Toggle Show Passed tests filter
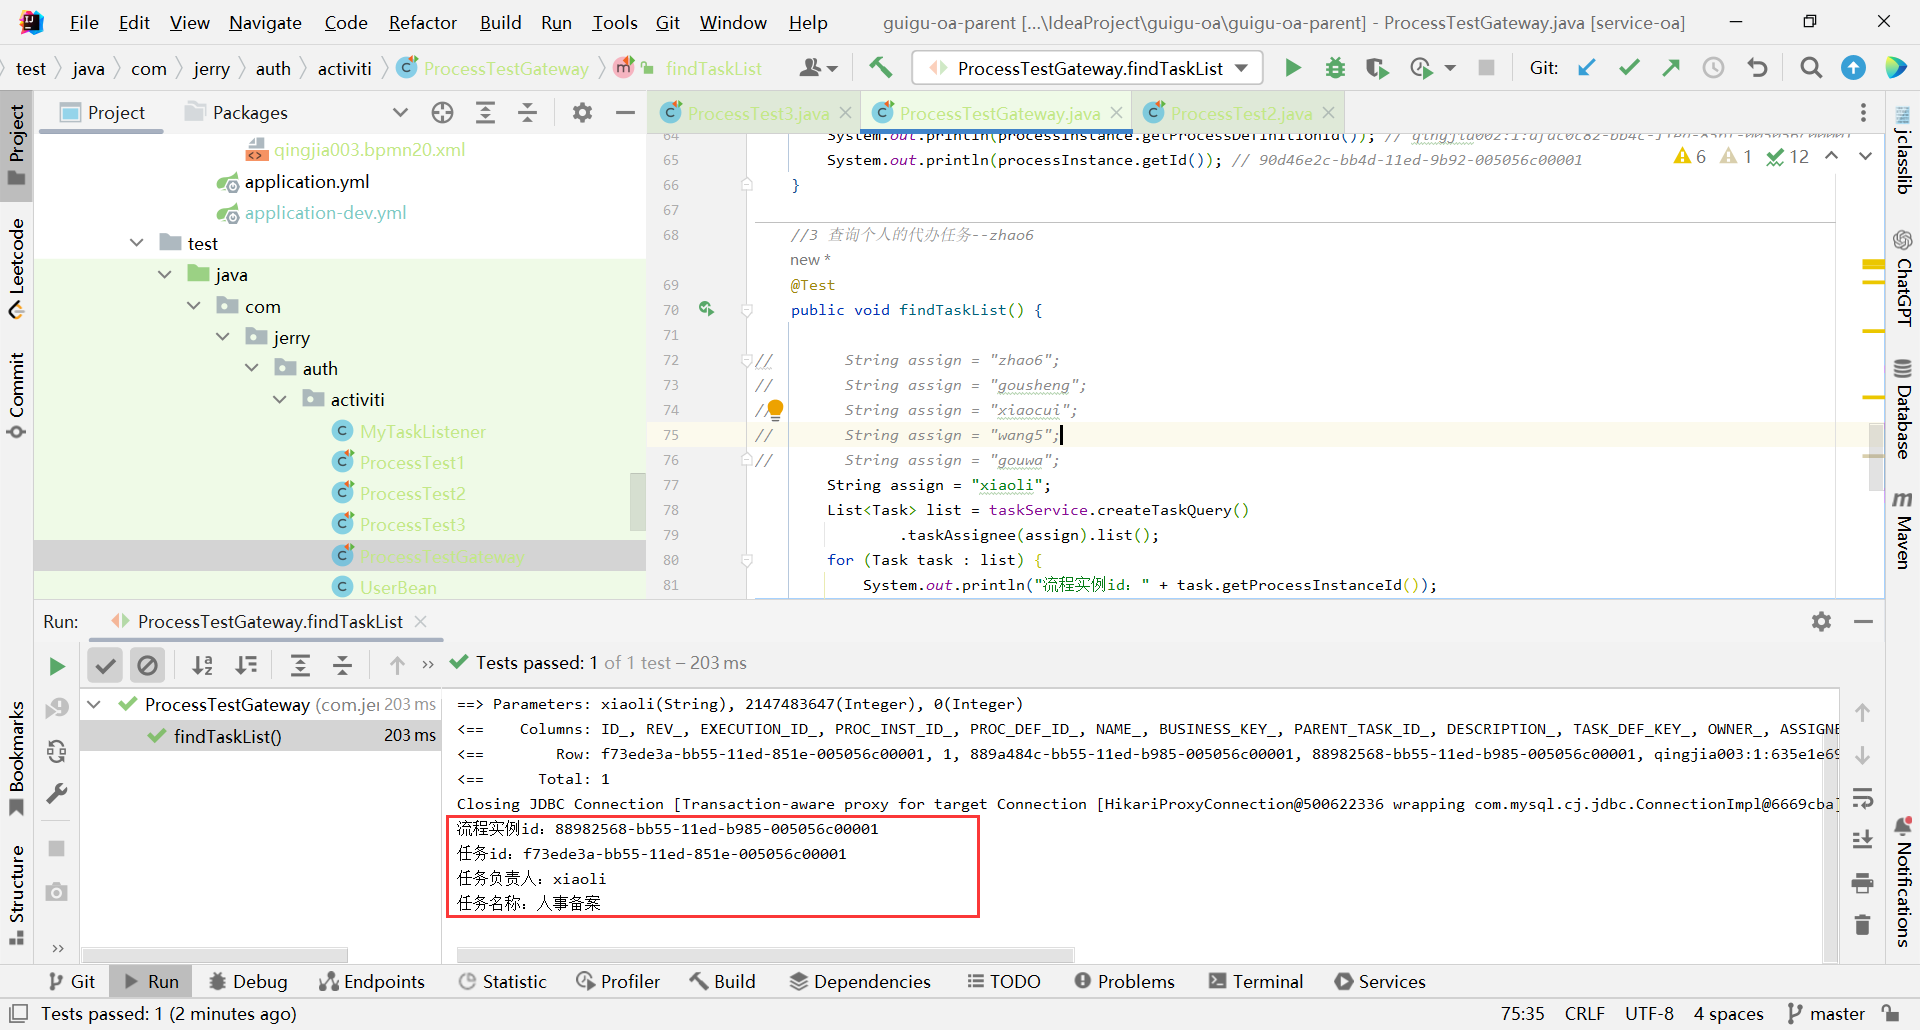This screenshot has width=1920, height=1030. click(105, 666)
